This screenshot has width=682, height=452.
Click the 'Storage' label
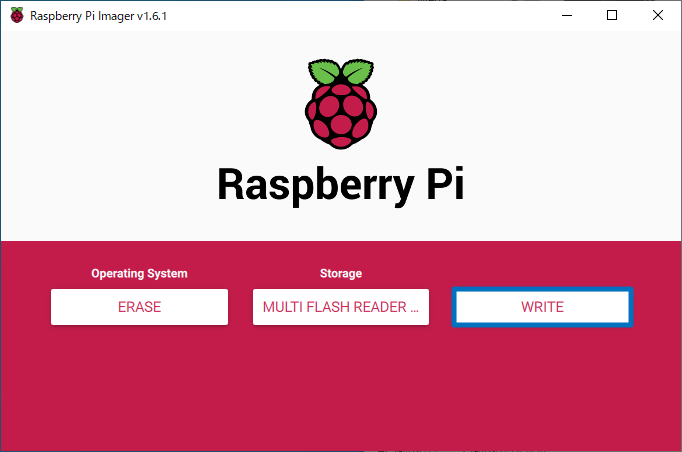341,273
